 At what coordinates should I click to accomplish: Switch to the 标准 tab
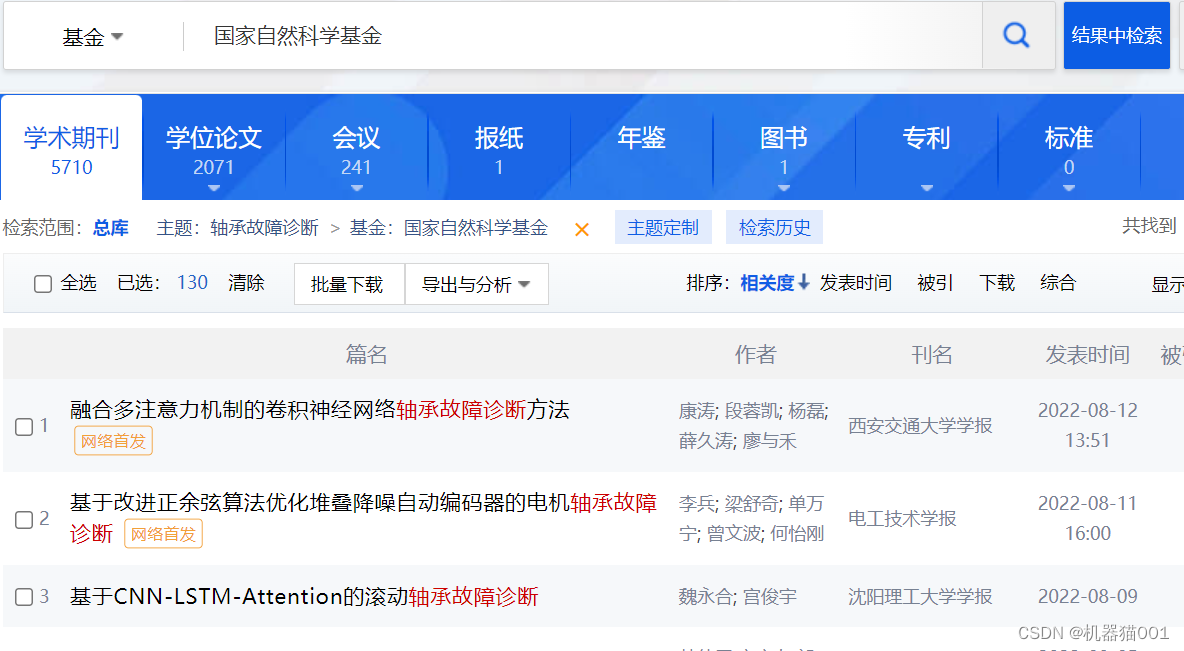(1068, 149)
